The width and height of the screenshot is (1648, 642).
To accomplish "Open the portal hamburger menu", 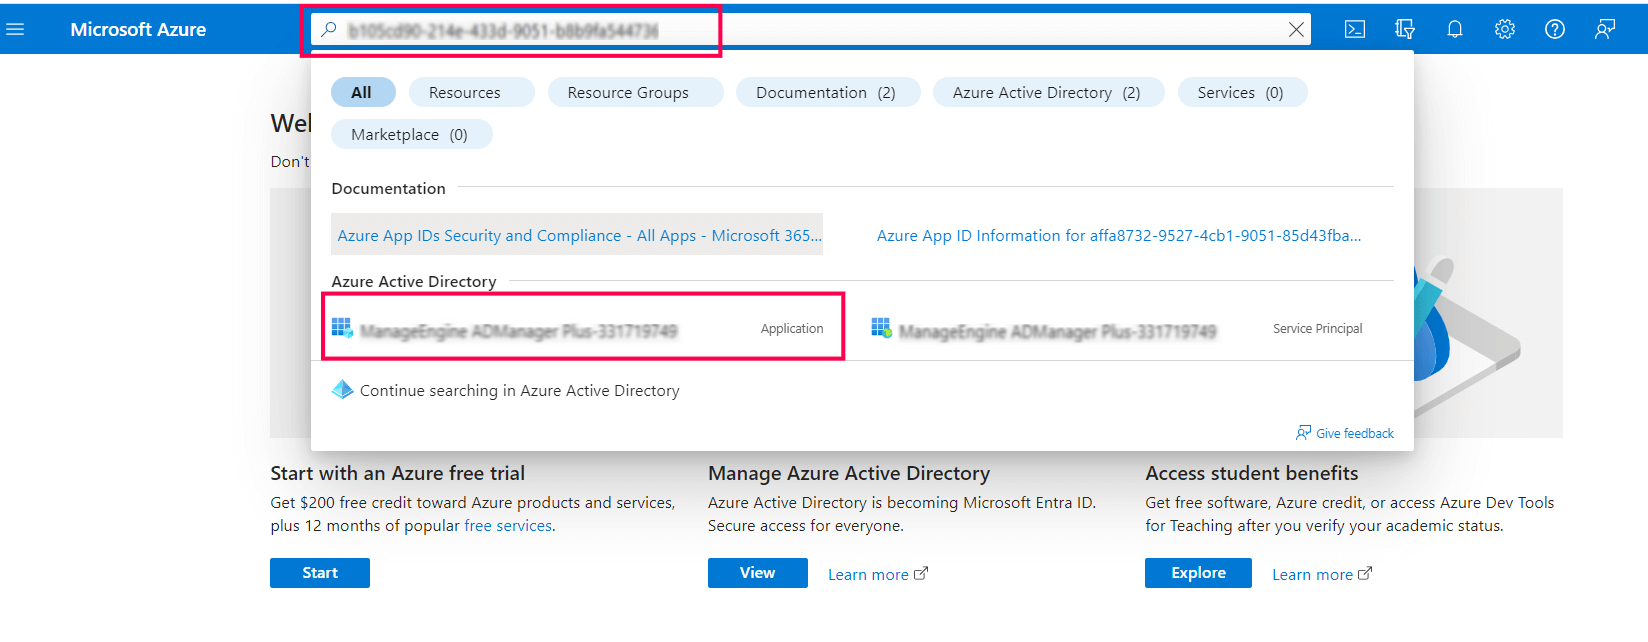I will (x=15, y=29).
